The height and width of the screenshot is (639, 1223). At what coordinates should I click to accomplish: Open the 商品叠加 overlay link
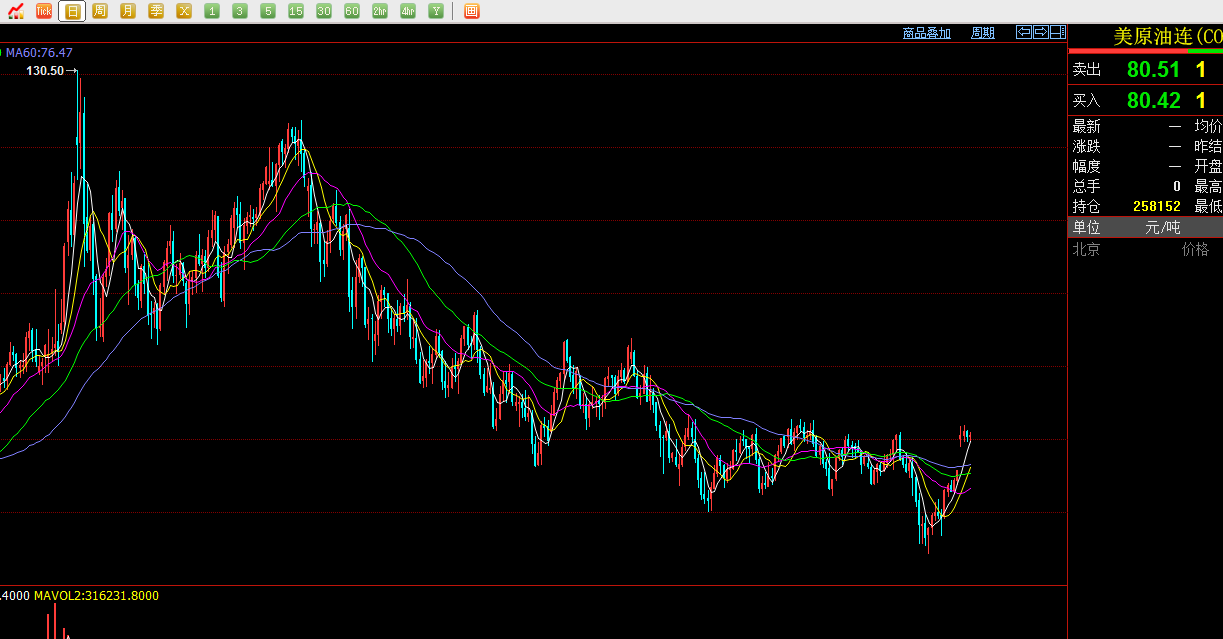click(927, 33)
